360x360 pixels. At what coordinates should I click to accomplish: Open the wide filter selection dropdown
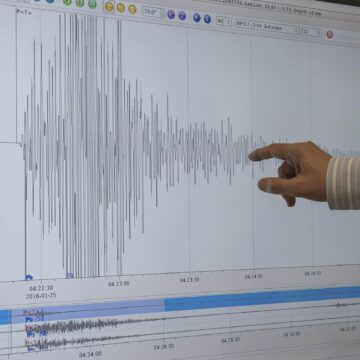coord(267,27)
